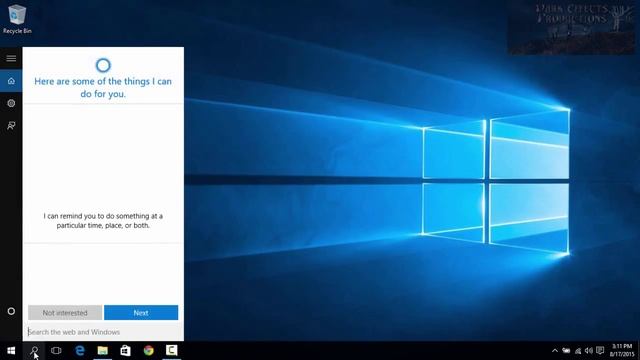This screenshot has height=360, width=640.
Task: Open the network tray icon
Action: [578, 351]
